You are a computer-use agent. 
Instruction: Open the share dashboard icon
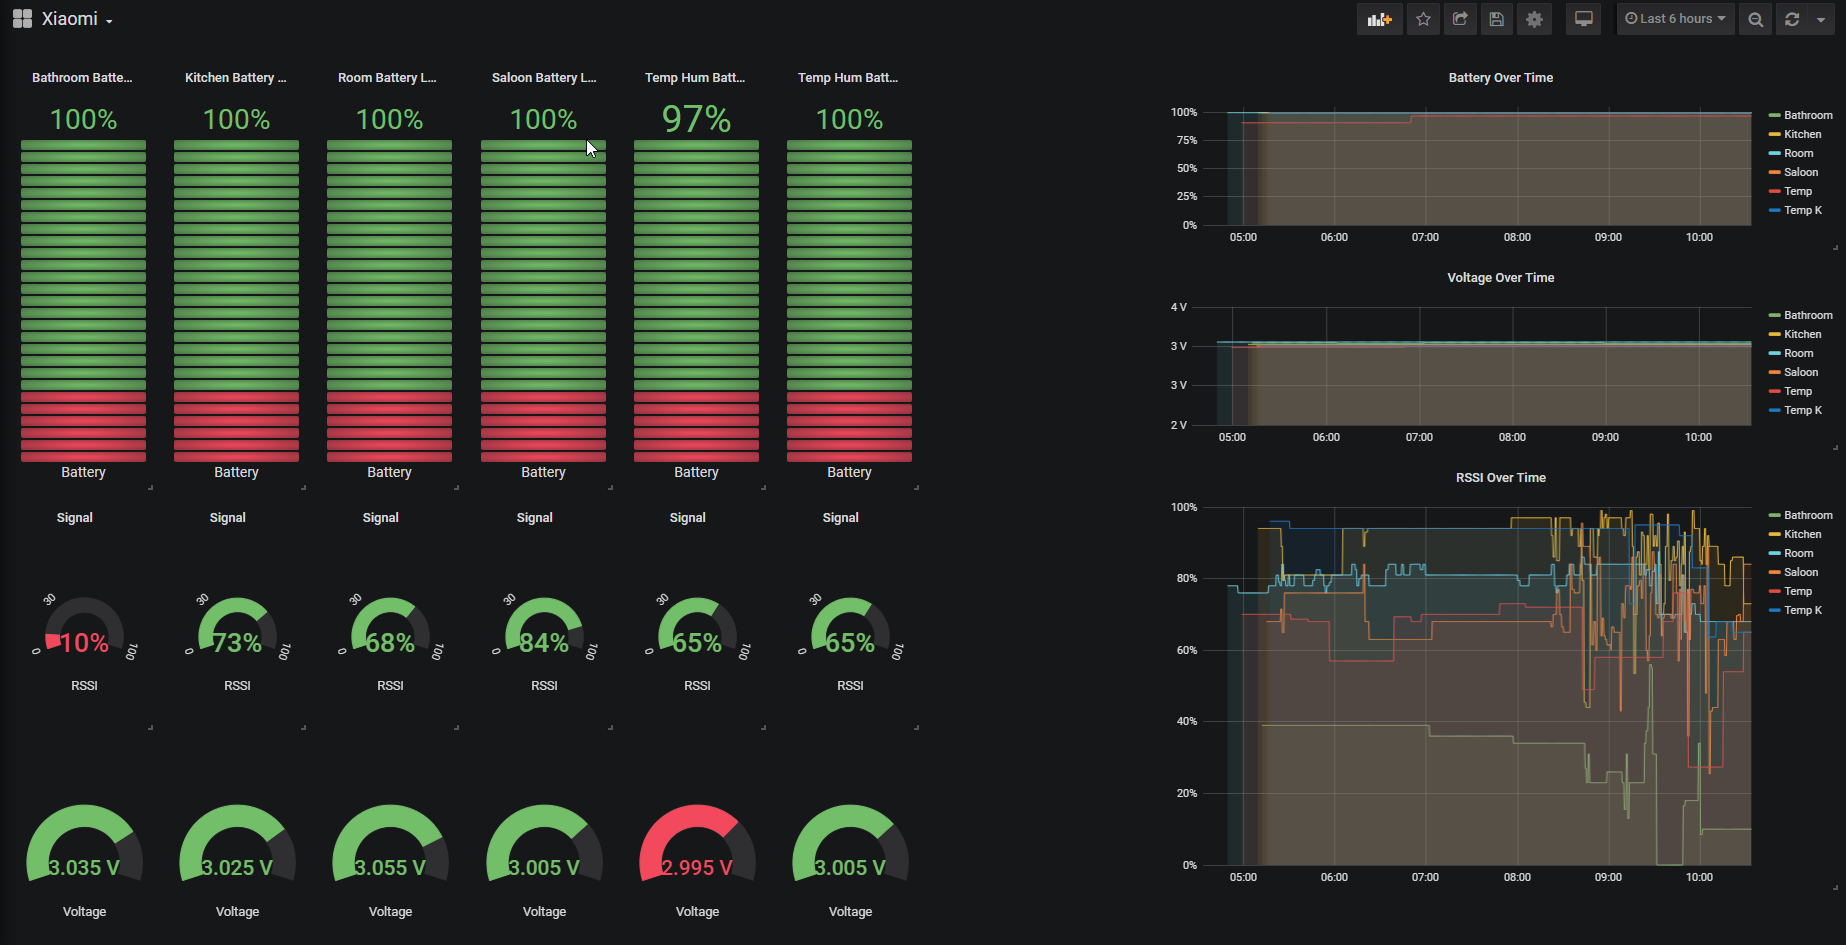click(x=1460, y=19)
